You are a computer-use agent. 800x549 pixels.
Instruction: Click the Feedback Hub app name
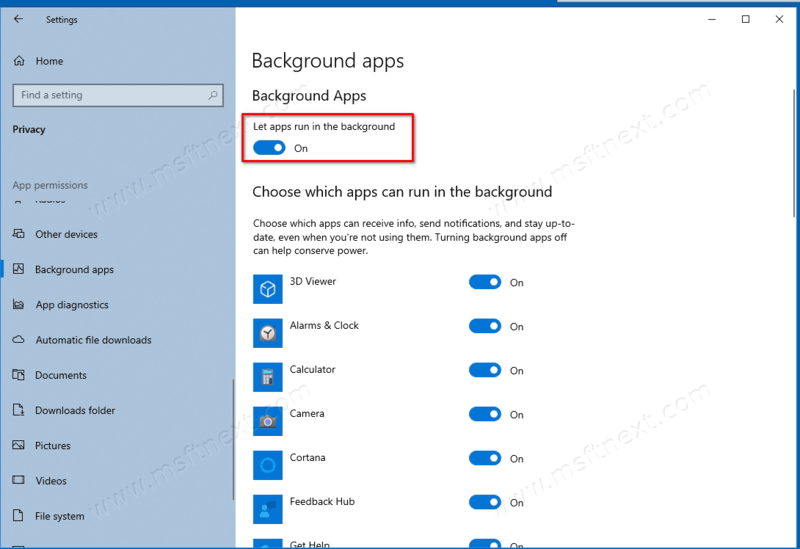pos(322,501)
